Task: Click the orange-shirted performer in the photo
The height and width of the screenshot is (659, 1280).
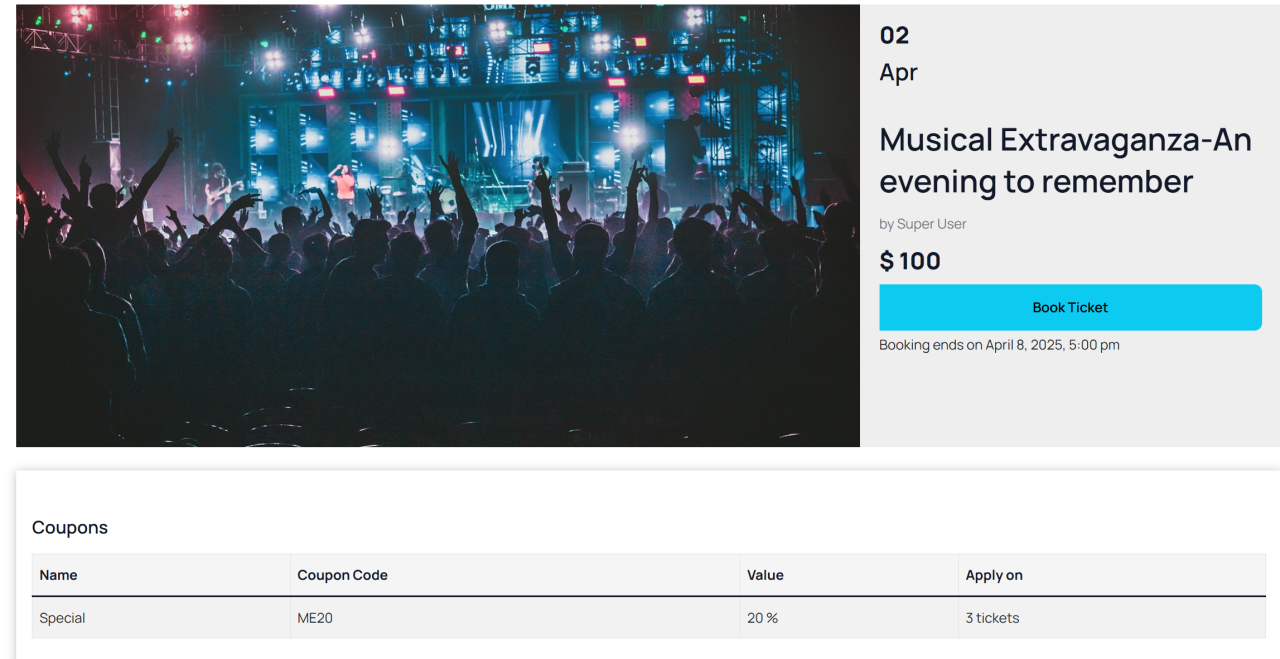Action: 344,185
